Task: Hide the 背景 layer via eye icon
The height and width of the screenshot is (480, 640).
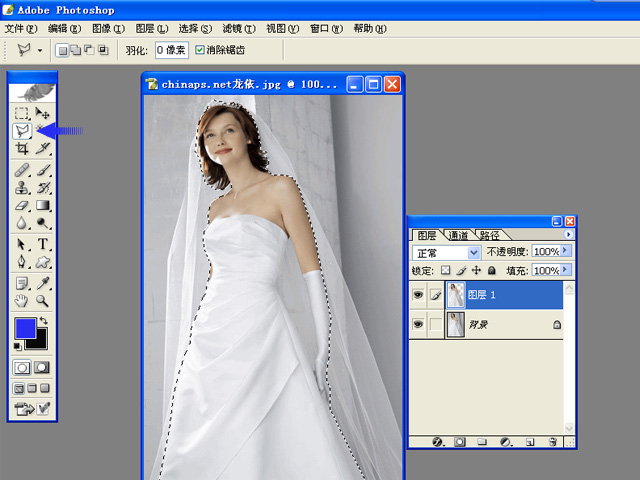Action: [418, 324]
